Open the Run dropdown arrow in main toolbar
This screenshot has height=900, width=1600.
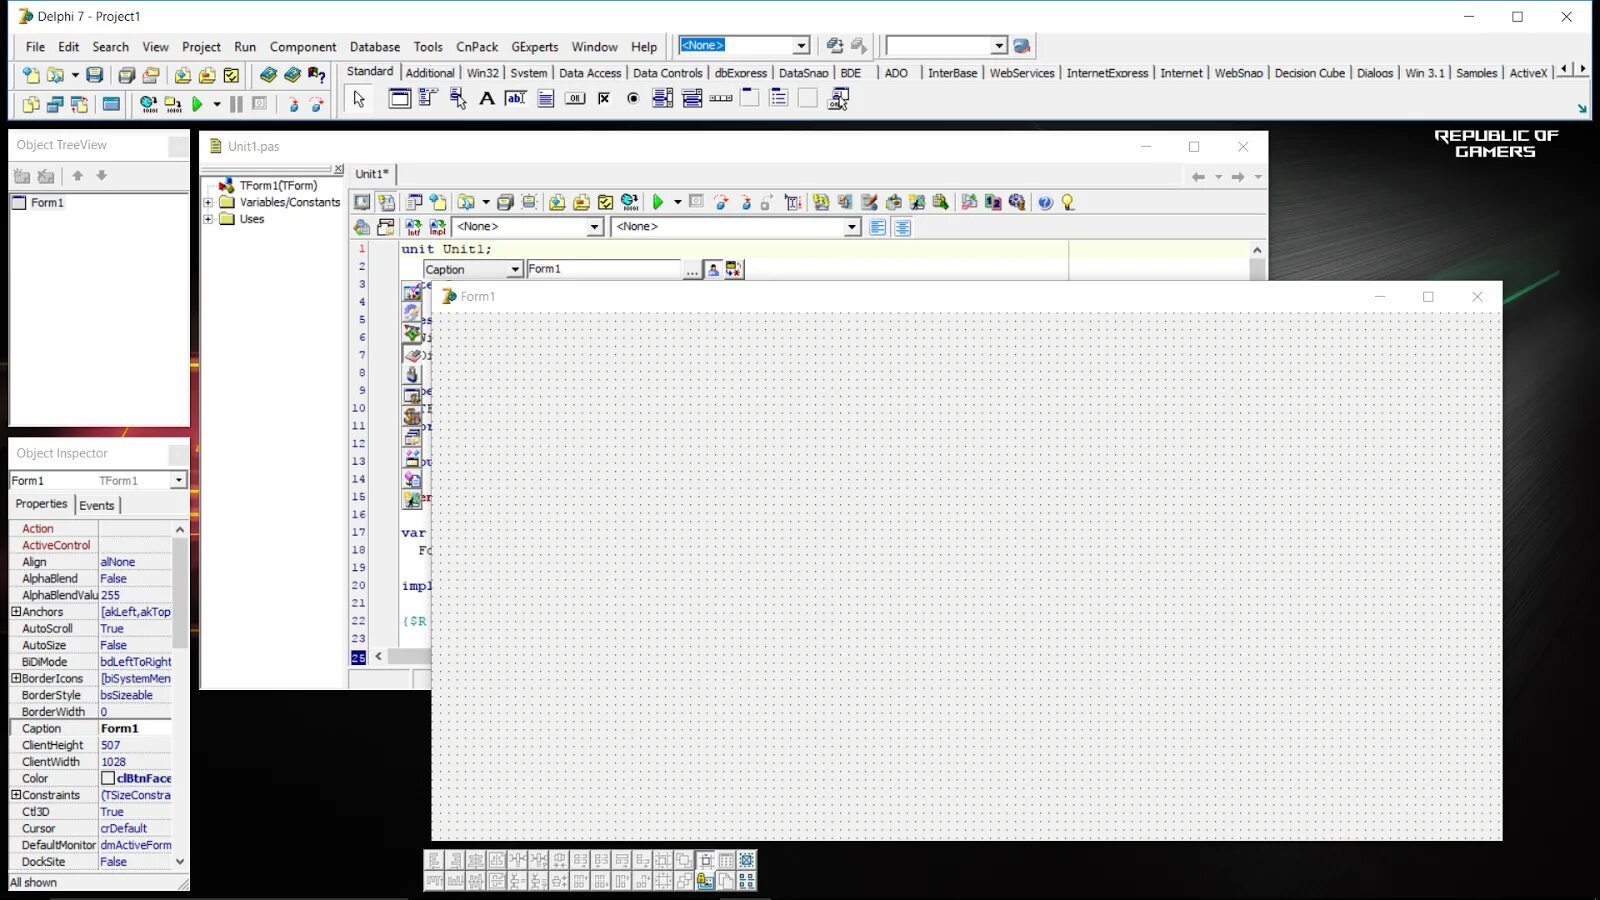pyautogui.click(x=216, y=104)
